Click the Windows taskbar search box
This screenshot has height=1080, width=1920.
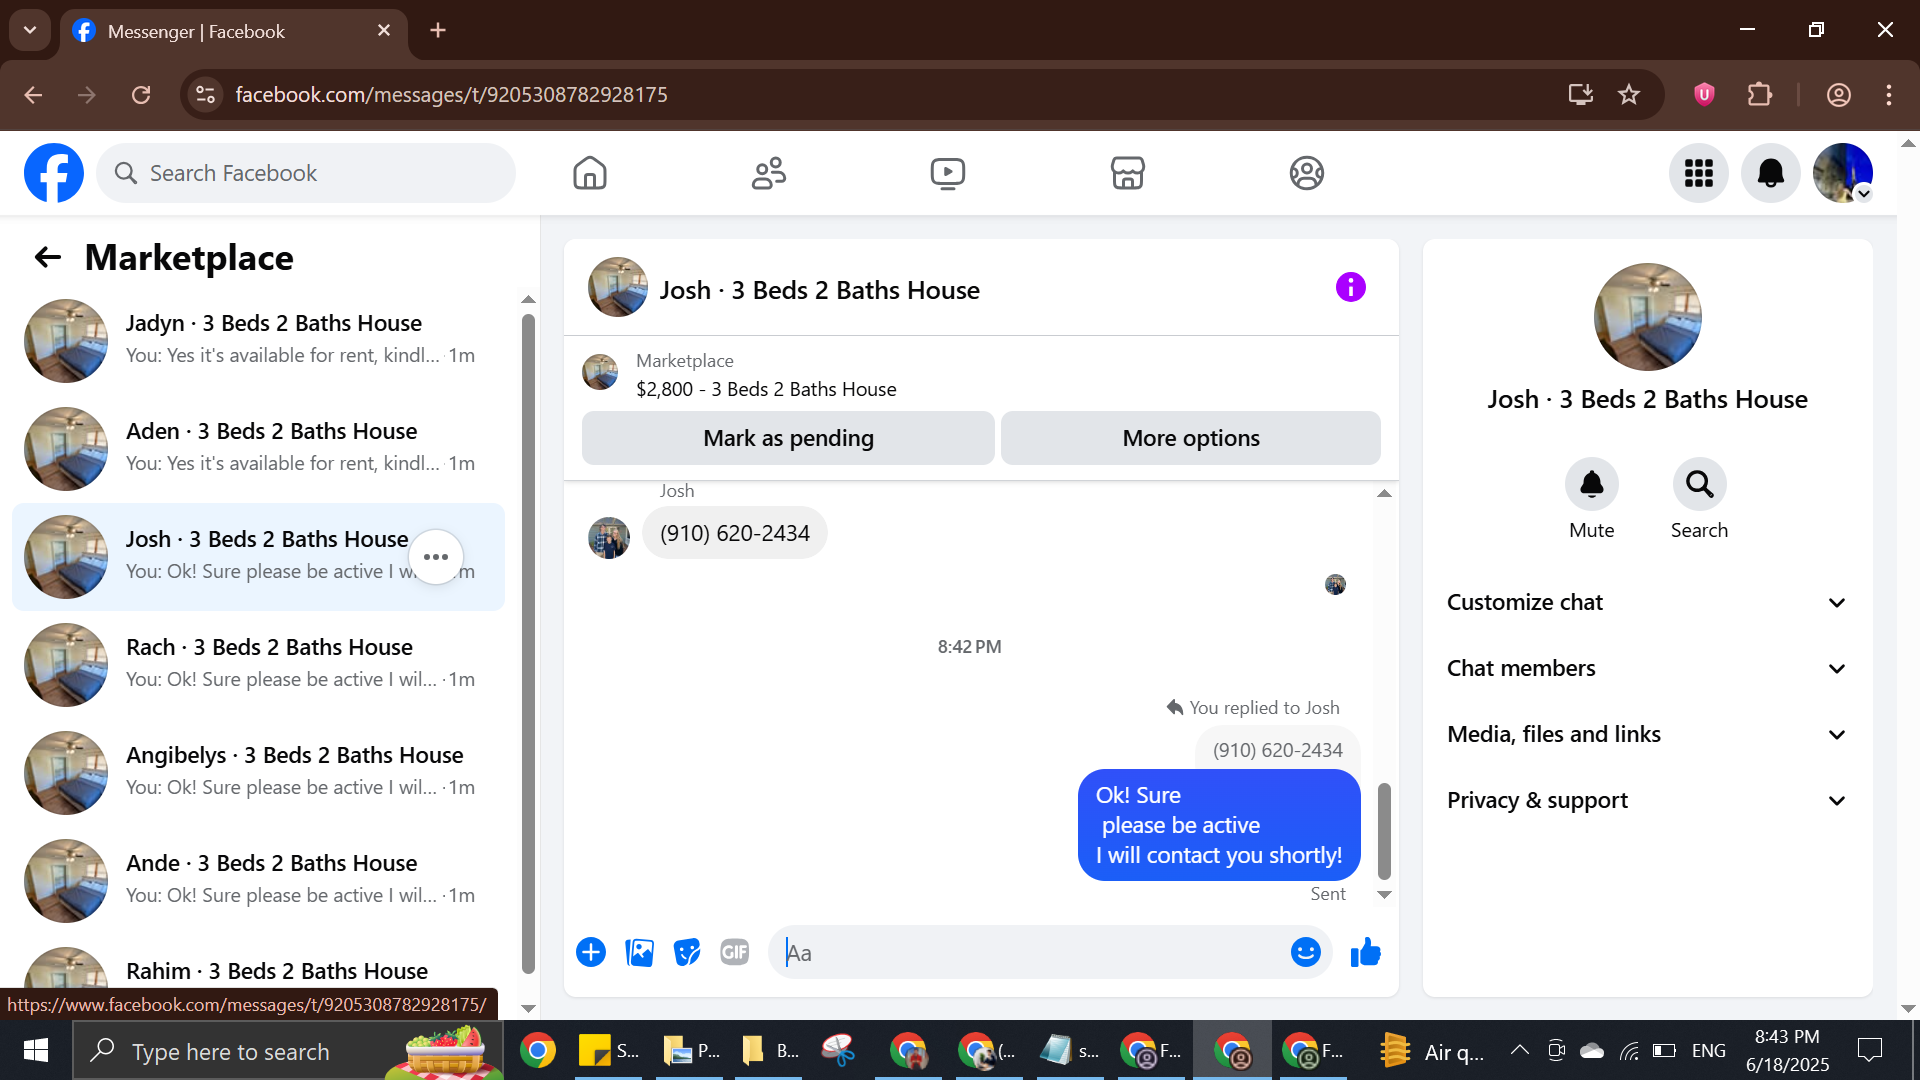coord(288,1050)
